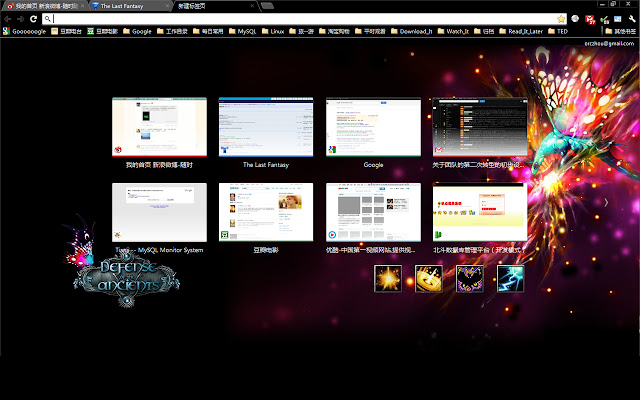Image resolution: width=640 pixels, height=400 pixels.
Task: Expand the MySQL bookmarks folder
Action: 242,31
